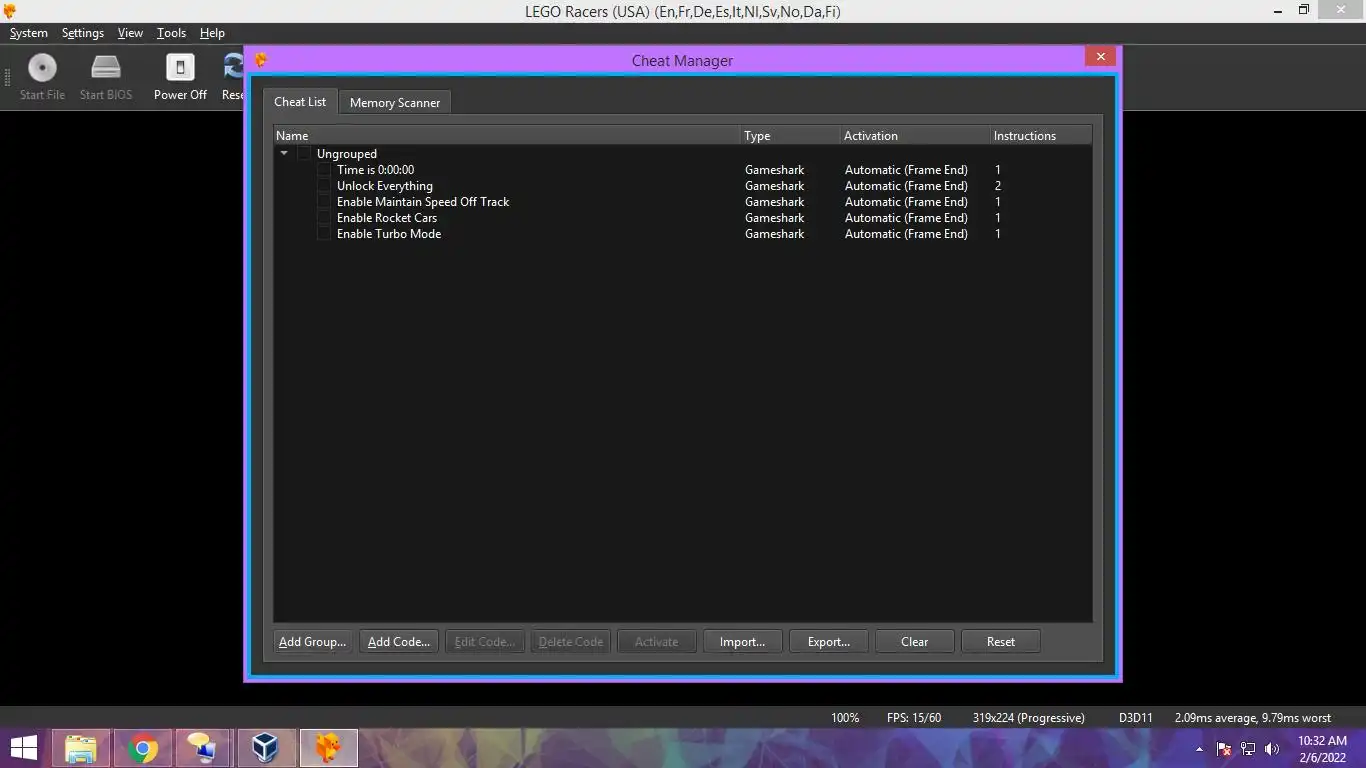Open the View menu
1366x768 pixels.
[x=130, y=33]
